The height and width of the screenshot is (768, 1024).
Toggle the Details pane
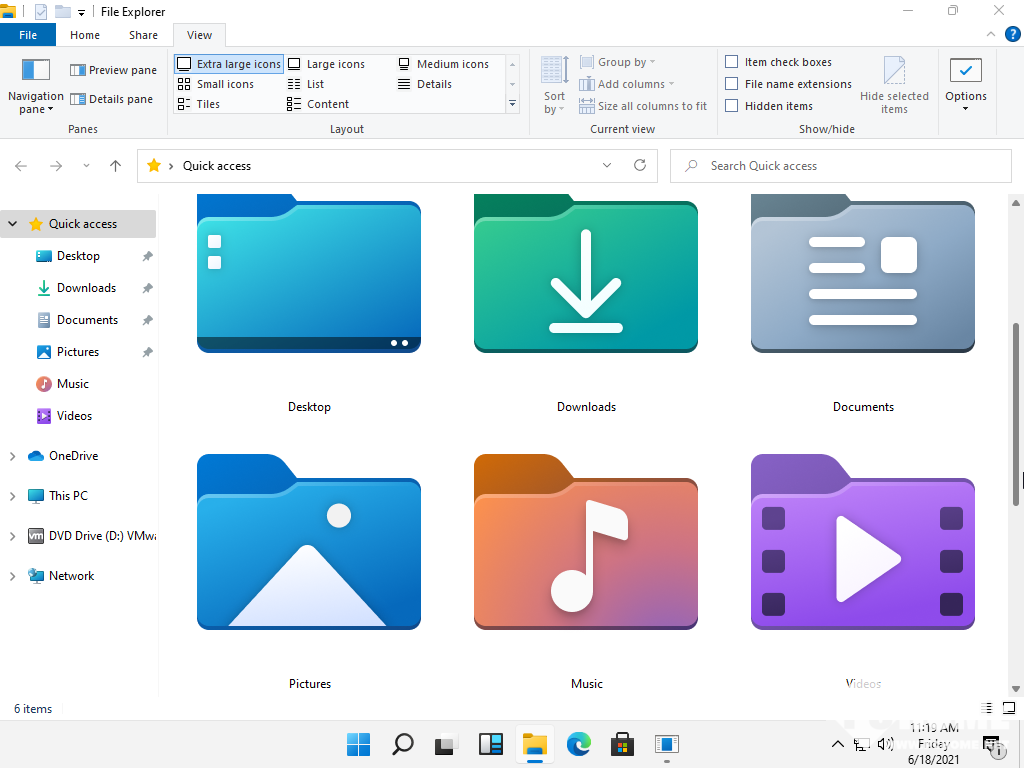111,99
